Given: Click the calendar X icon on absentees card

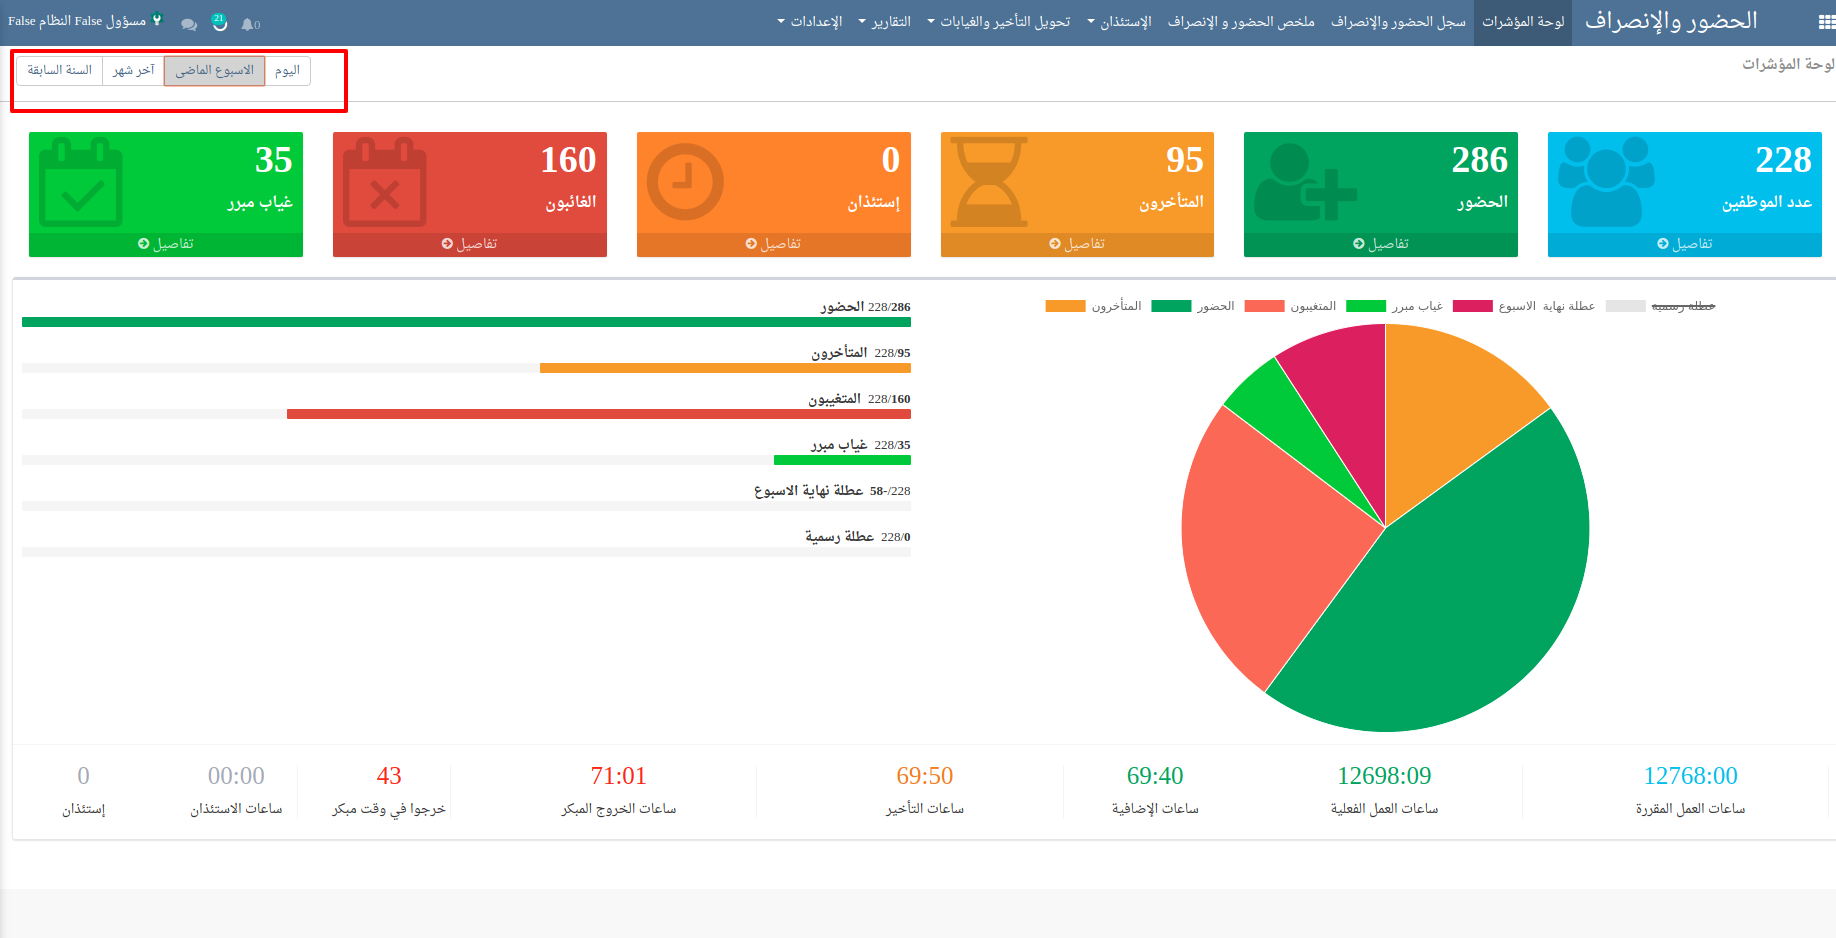Looking at the screenshot, I should tap(384, 183).
